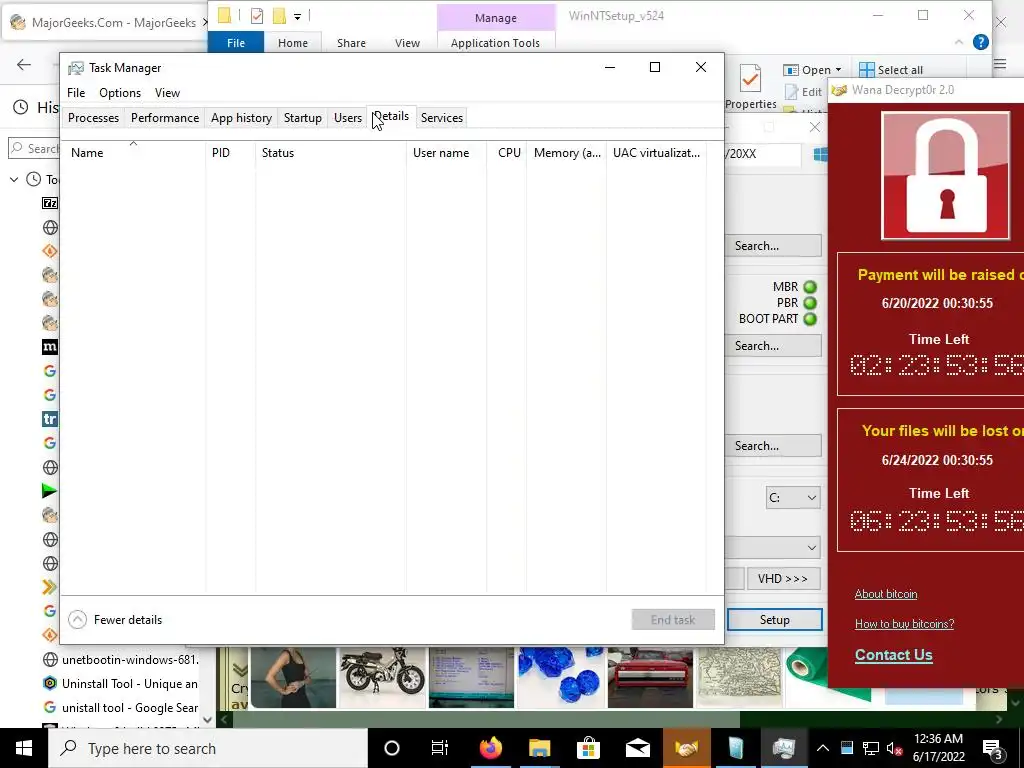
Task: Click the Search... button above the C: dropdown
Action: pyautogui.click(x=773, y=445)
